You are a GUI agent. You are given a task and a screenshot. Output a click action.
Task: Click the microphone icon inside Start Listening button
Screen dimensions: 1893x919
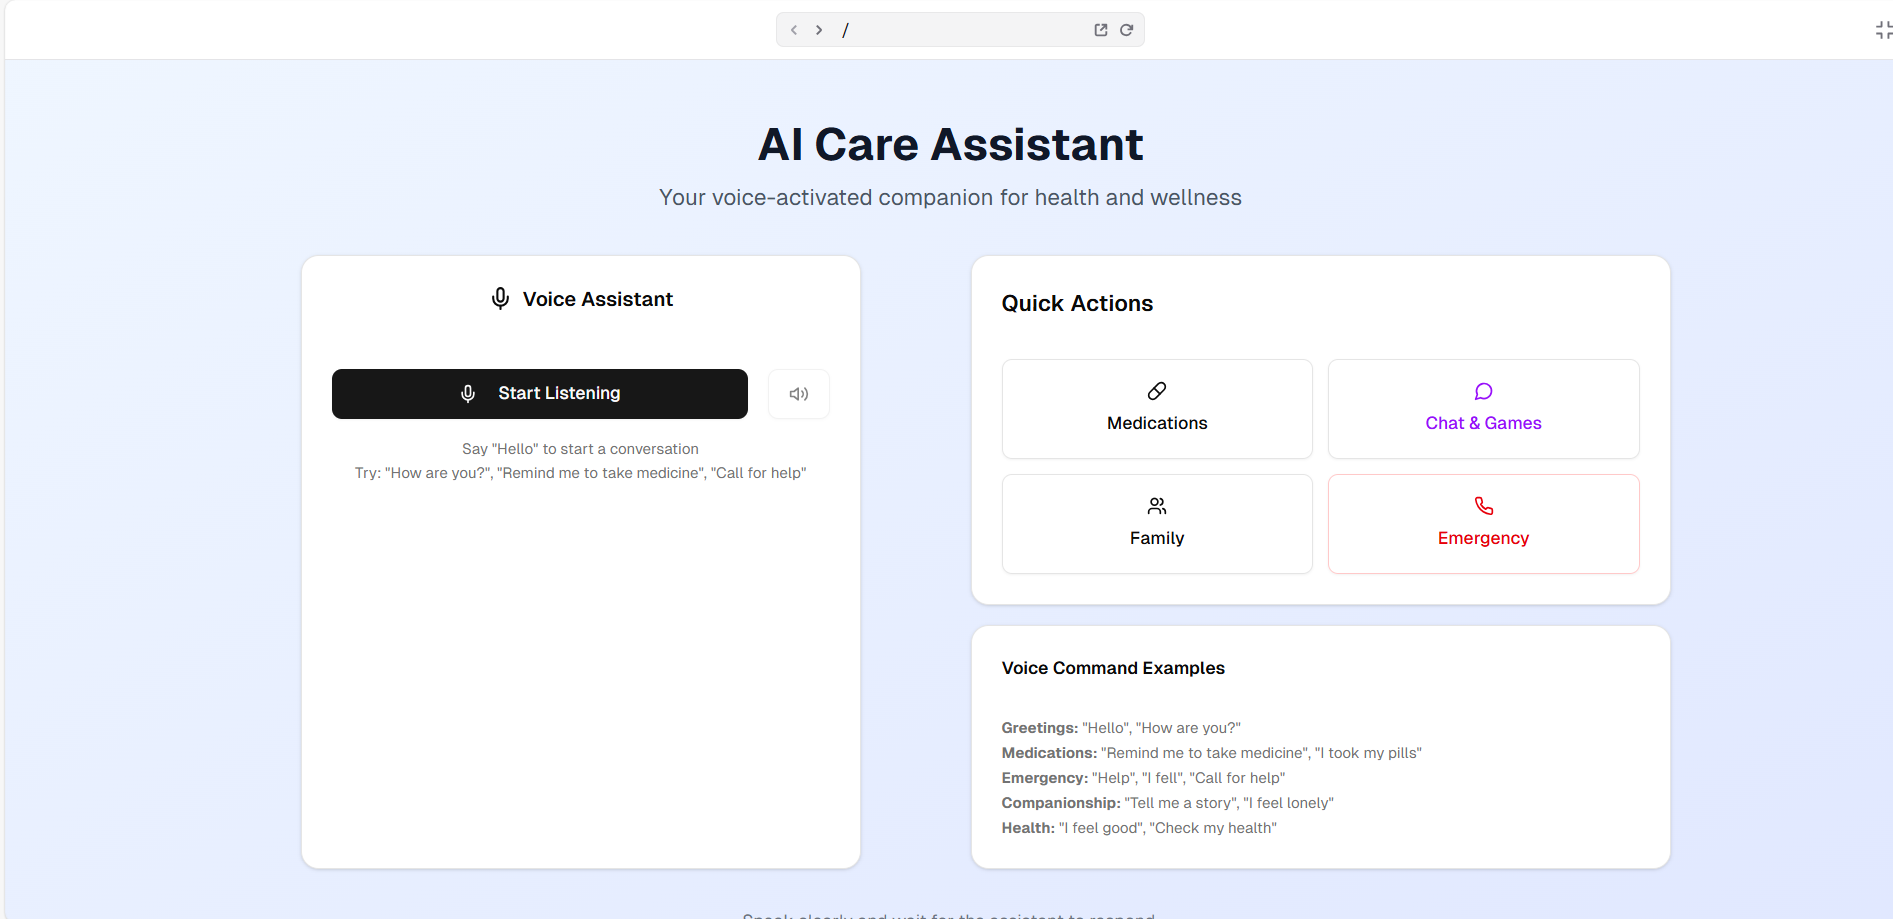point(468,393)
